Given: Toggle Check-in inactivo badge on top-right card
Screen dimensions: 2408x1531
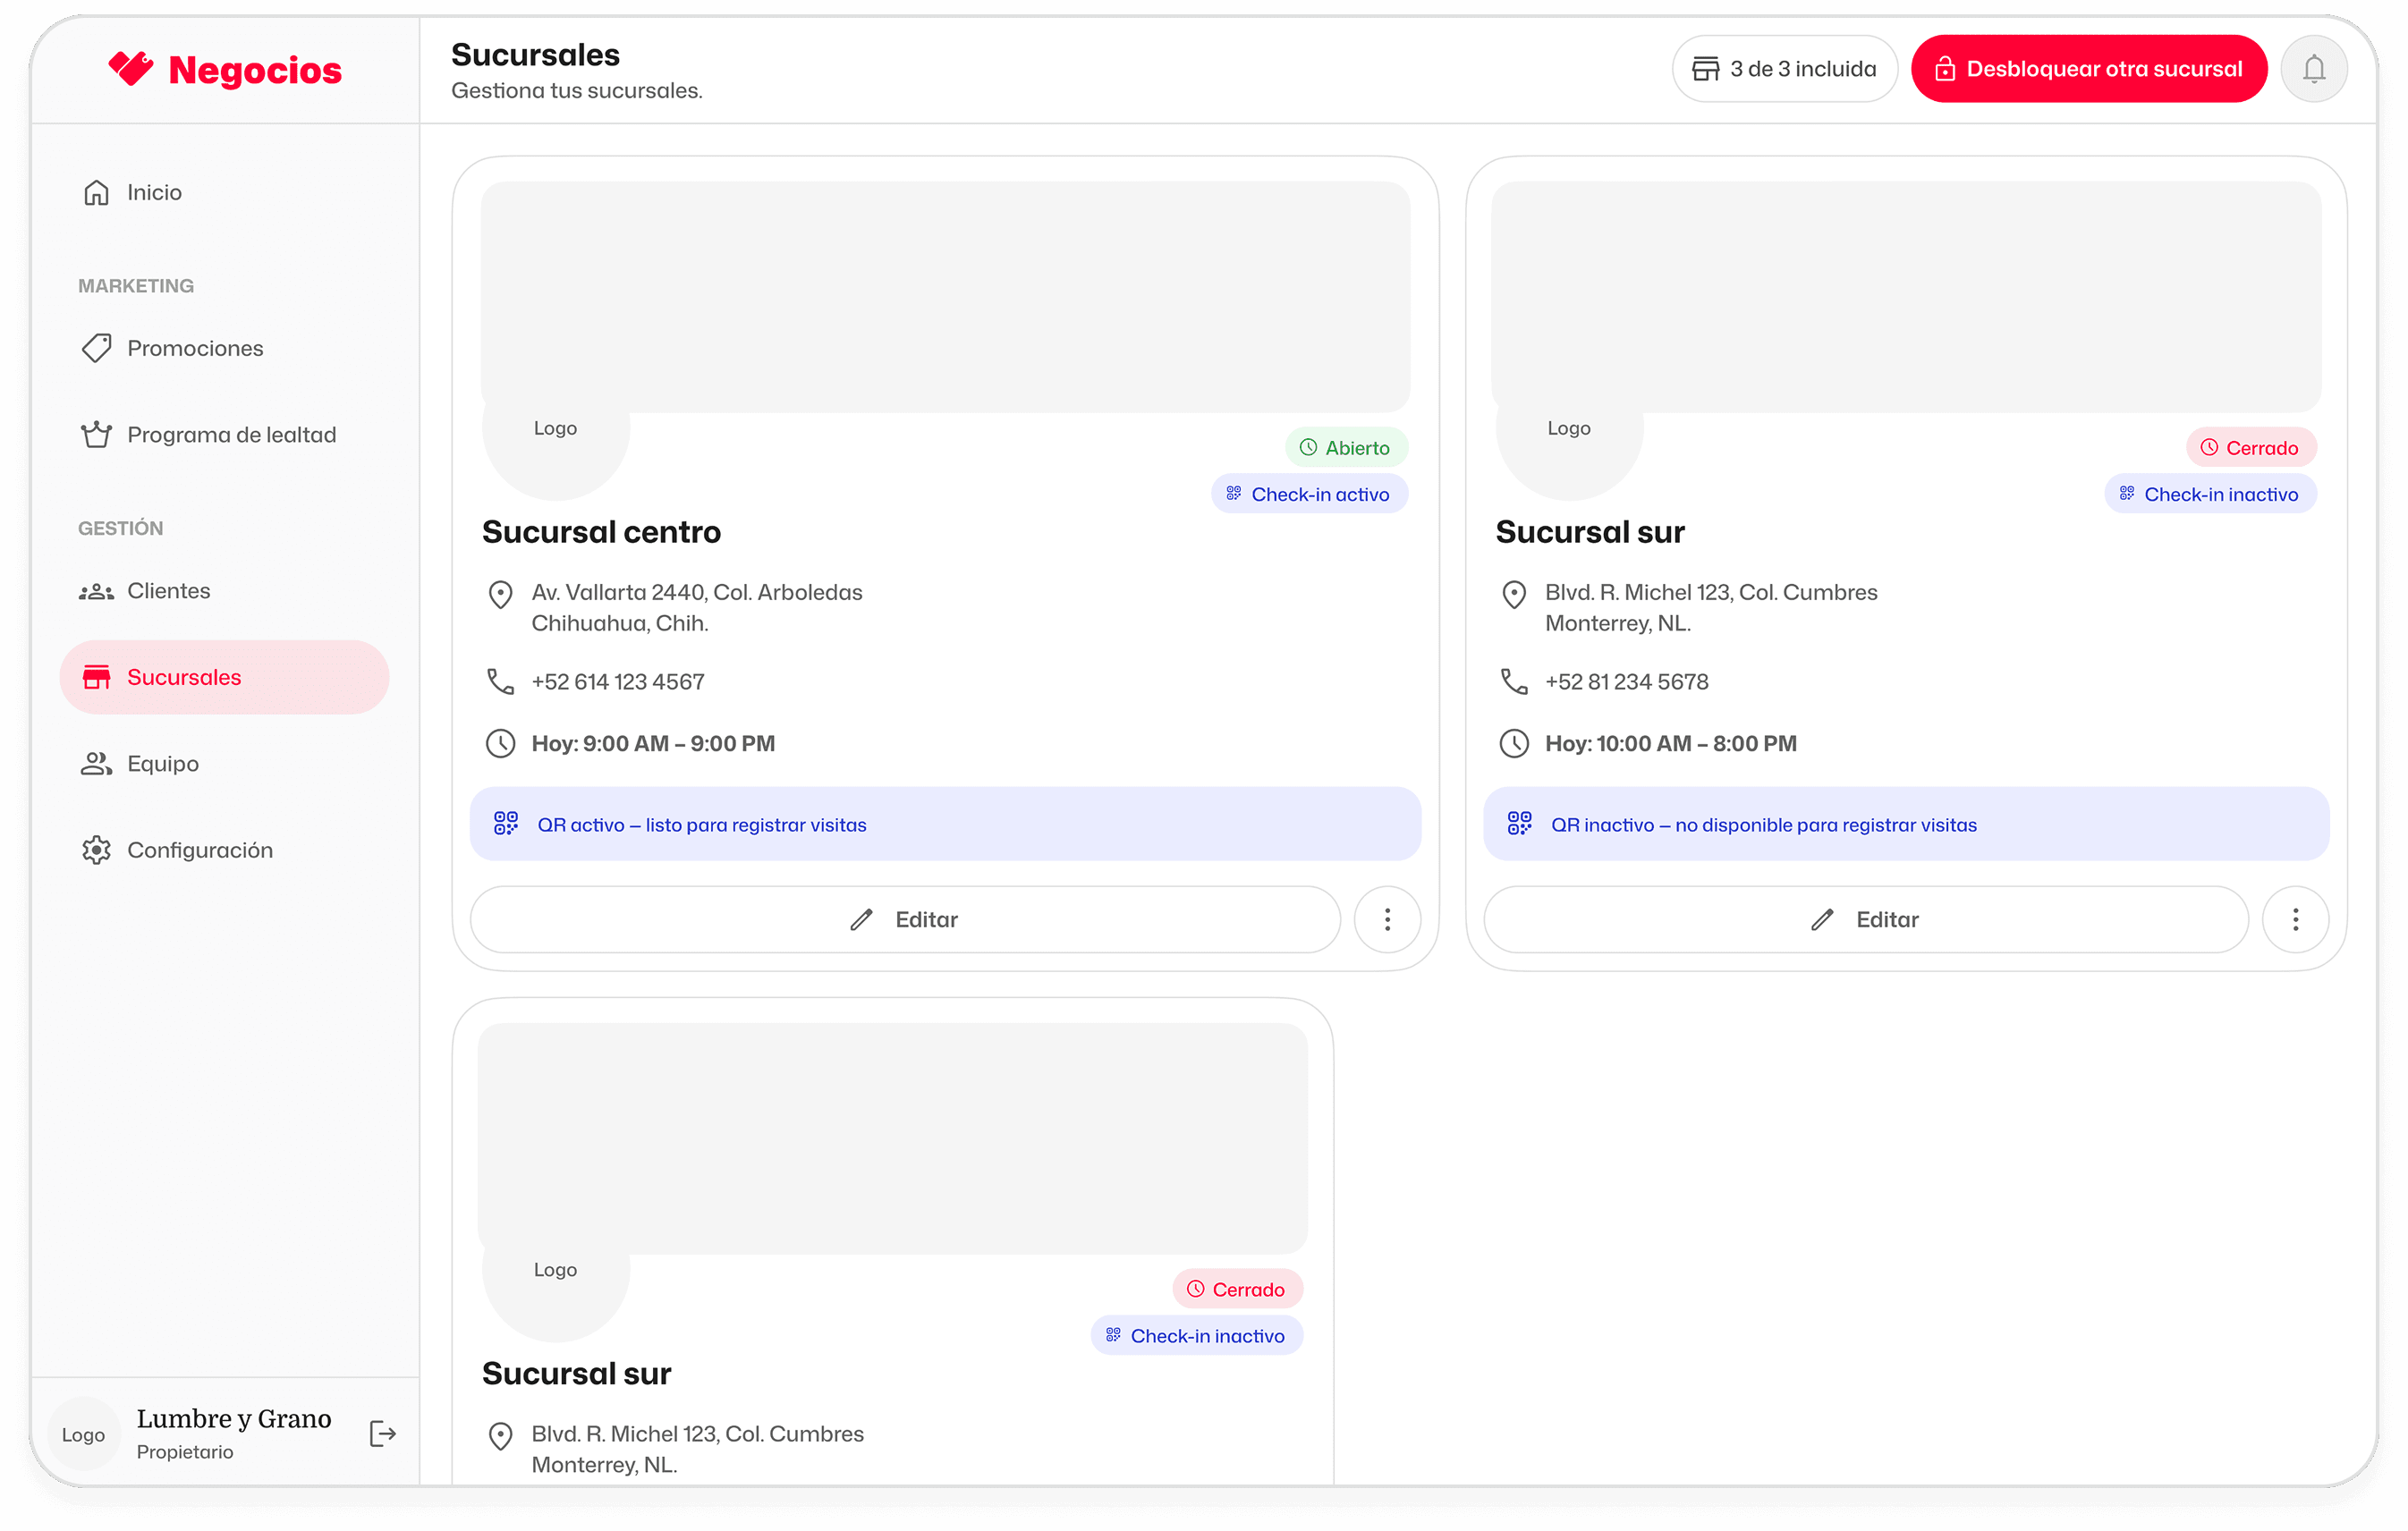Looking at the screenshot, I should (2210, 494).
